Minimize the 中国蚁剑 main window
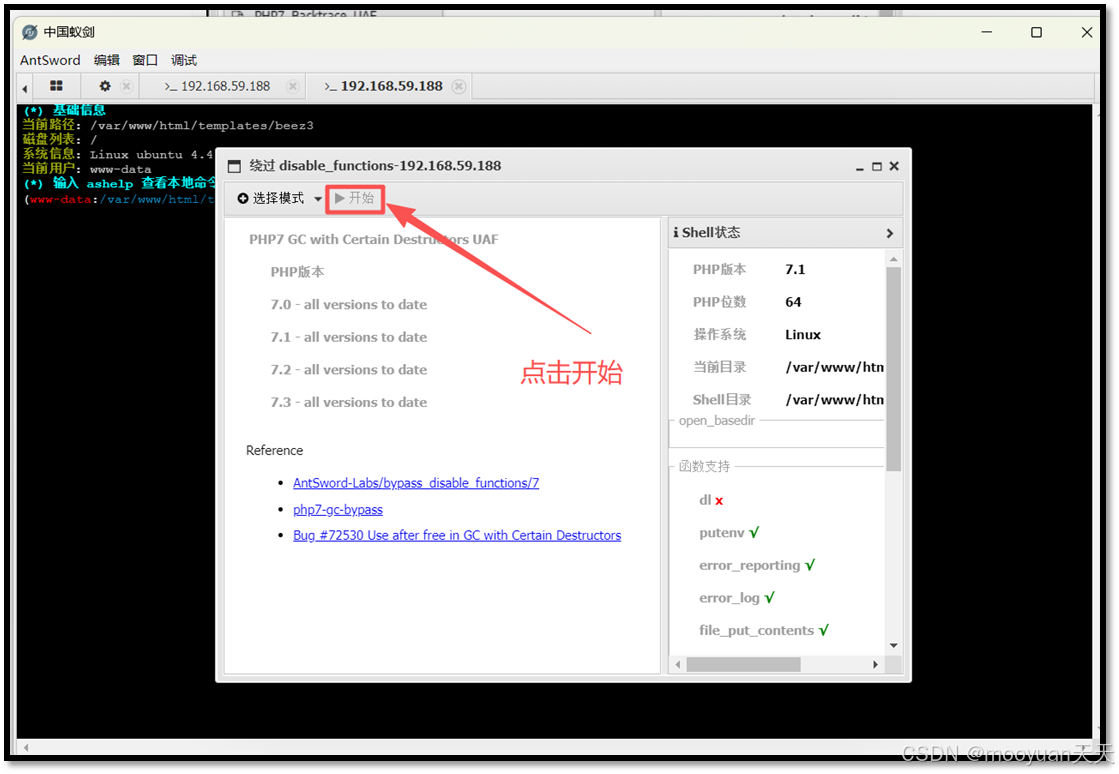 click(x=986, y=32)
